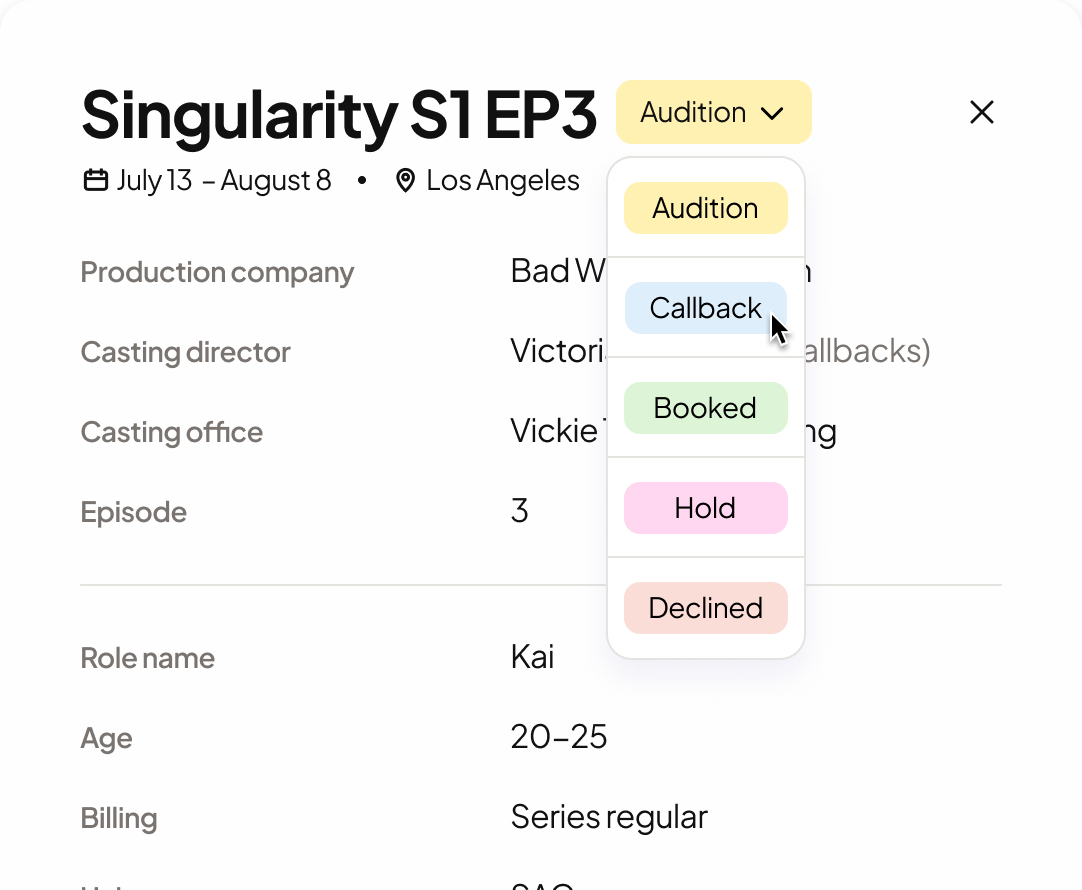Click the Casting director label
This screenshot has height=890, width=1082.
[185, 352]
